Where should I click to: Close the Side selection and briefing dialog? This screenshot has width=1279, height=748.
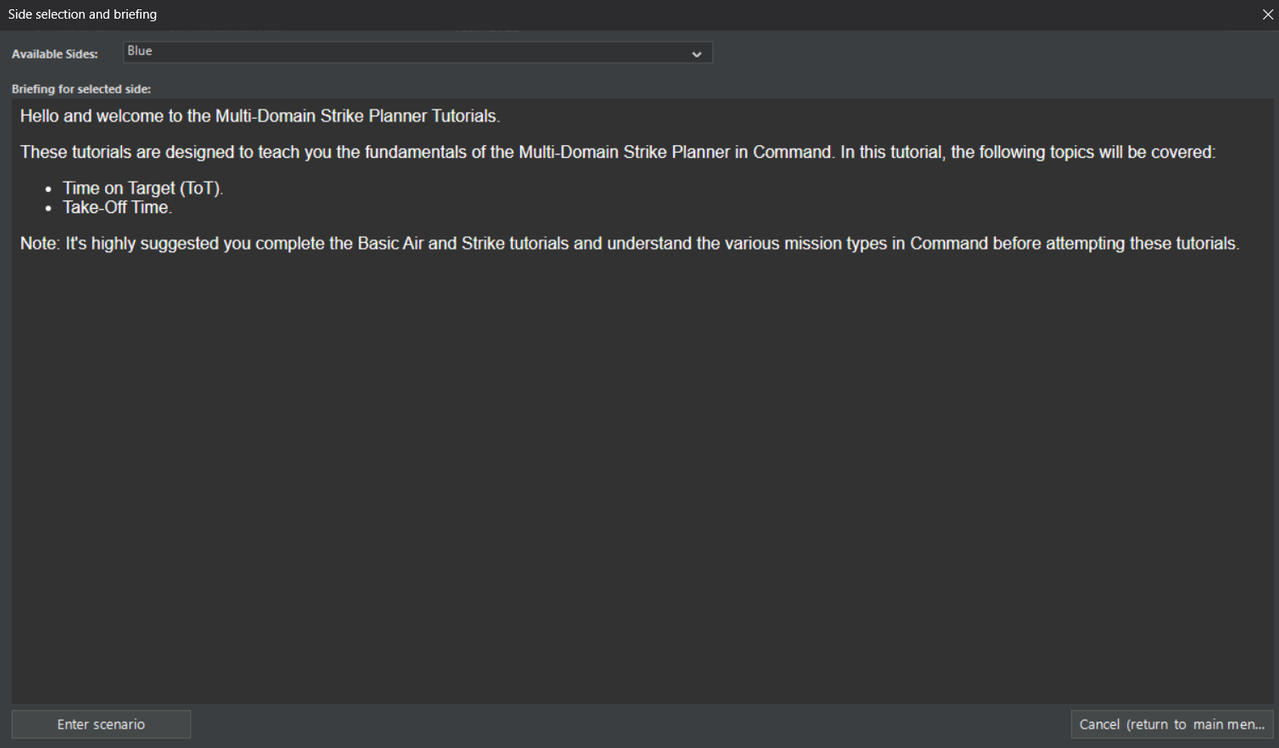[x=1267, y=15]
